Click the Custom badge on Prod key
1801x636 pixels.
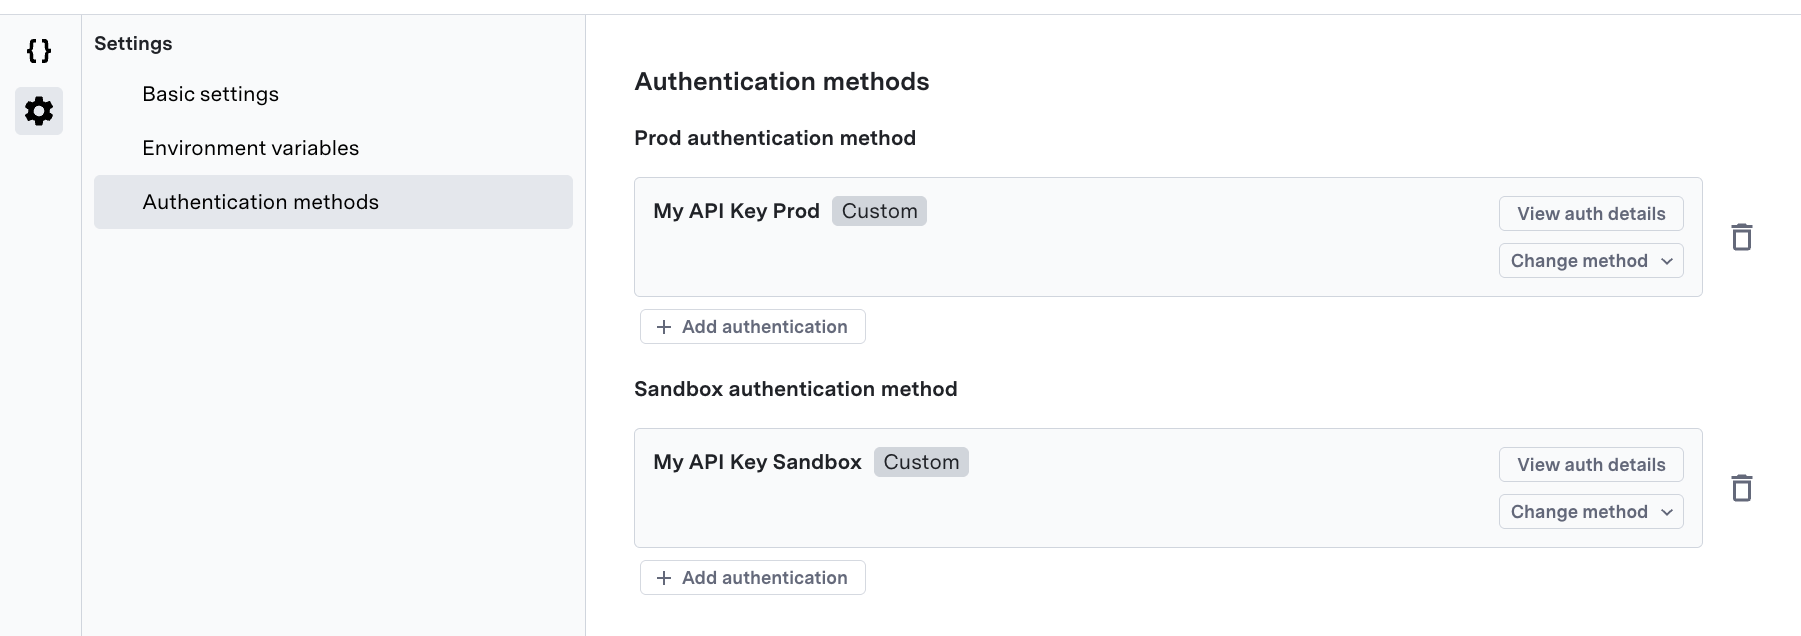click(879, 211)
